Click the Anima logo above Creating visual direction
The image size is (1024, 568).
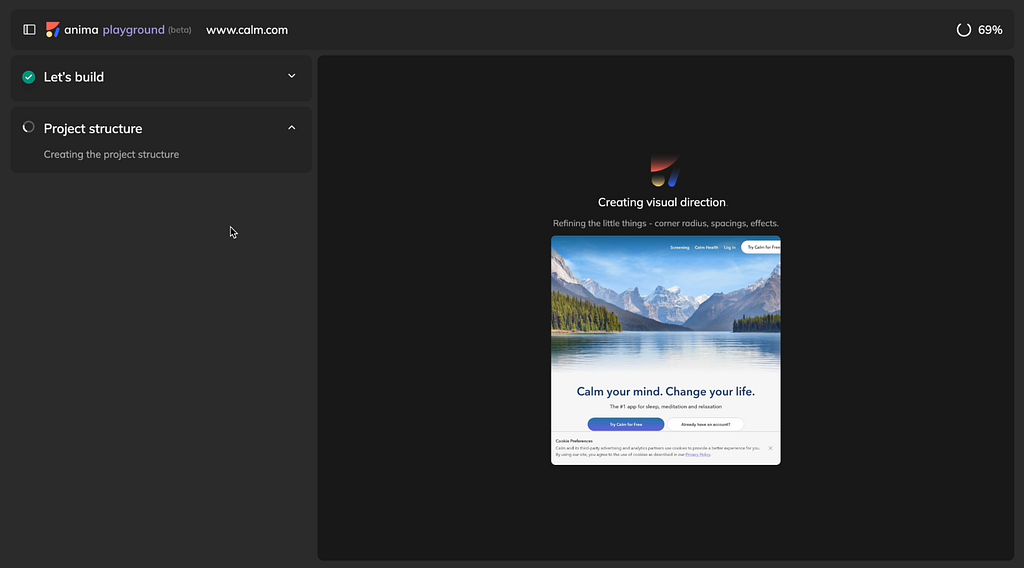tap(665, 171)
